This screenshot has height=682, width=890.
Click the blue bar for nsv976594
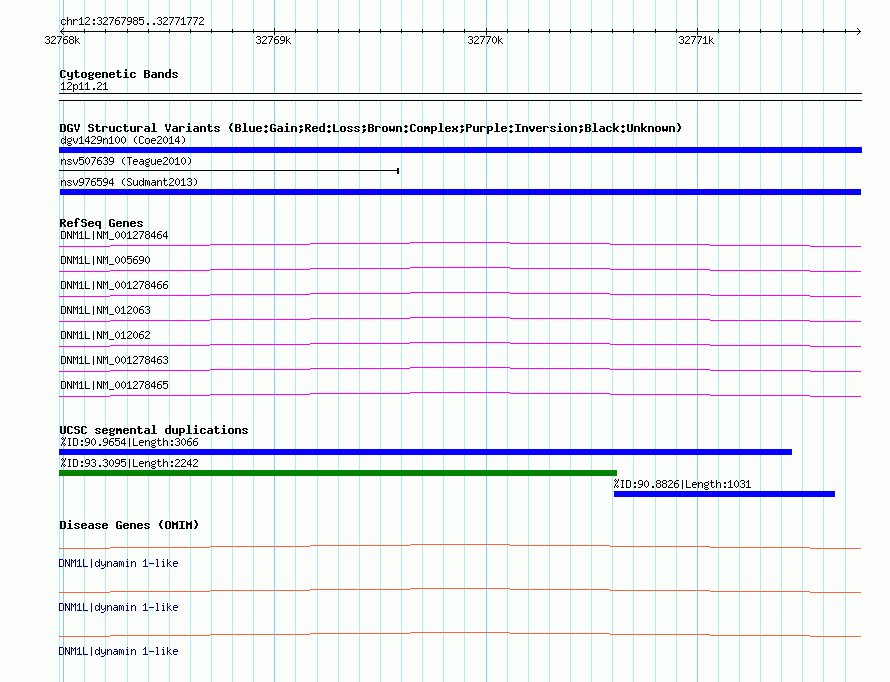point(460,192)
